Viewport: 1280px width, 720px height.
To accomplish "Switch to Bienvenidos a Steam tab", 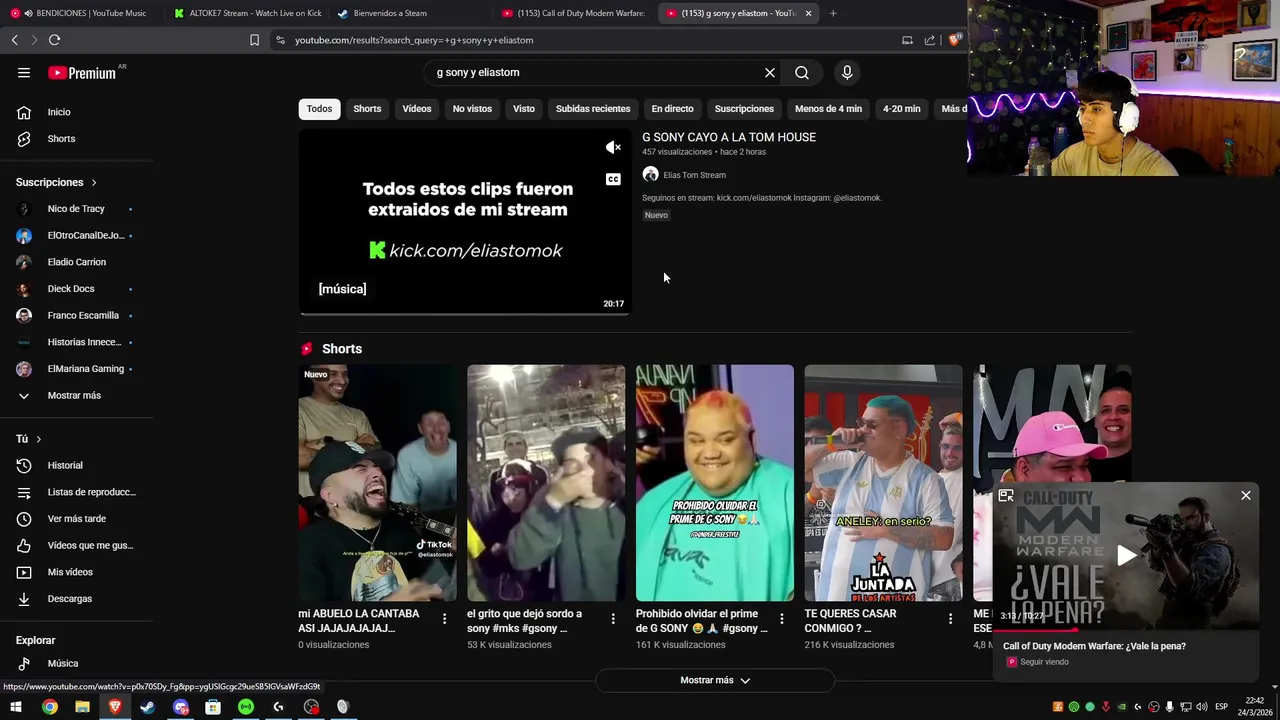I will click(410, 13).
